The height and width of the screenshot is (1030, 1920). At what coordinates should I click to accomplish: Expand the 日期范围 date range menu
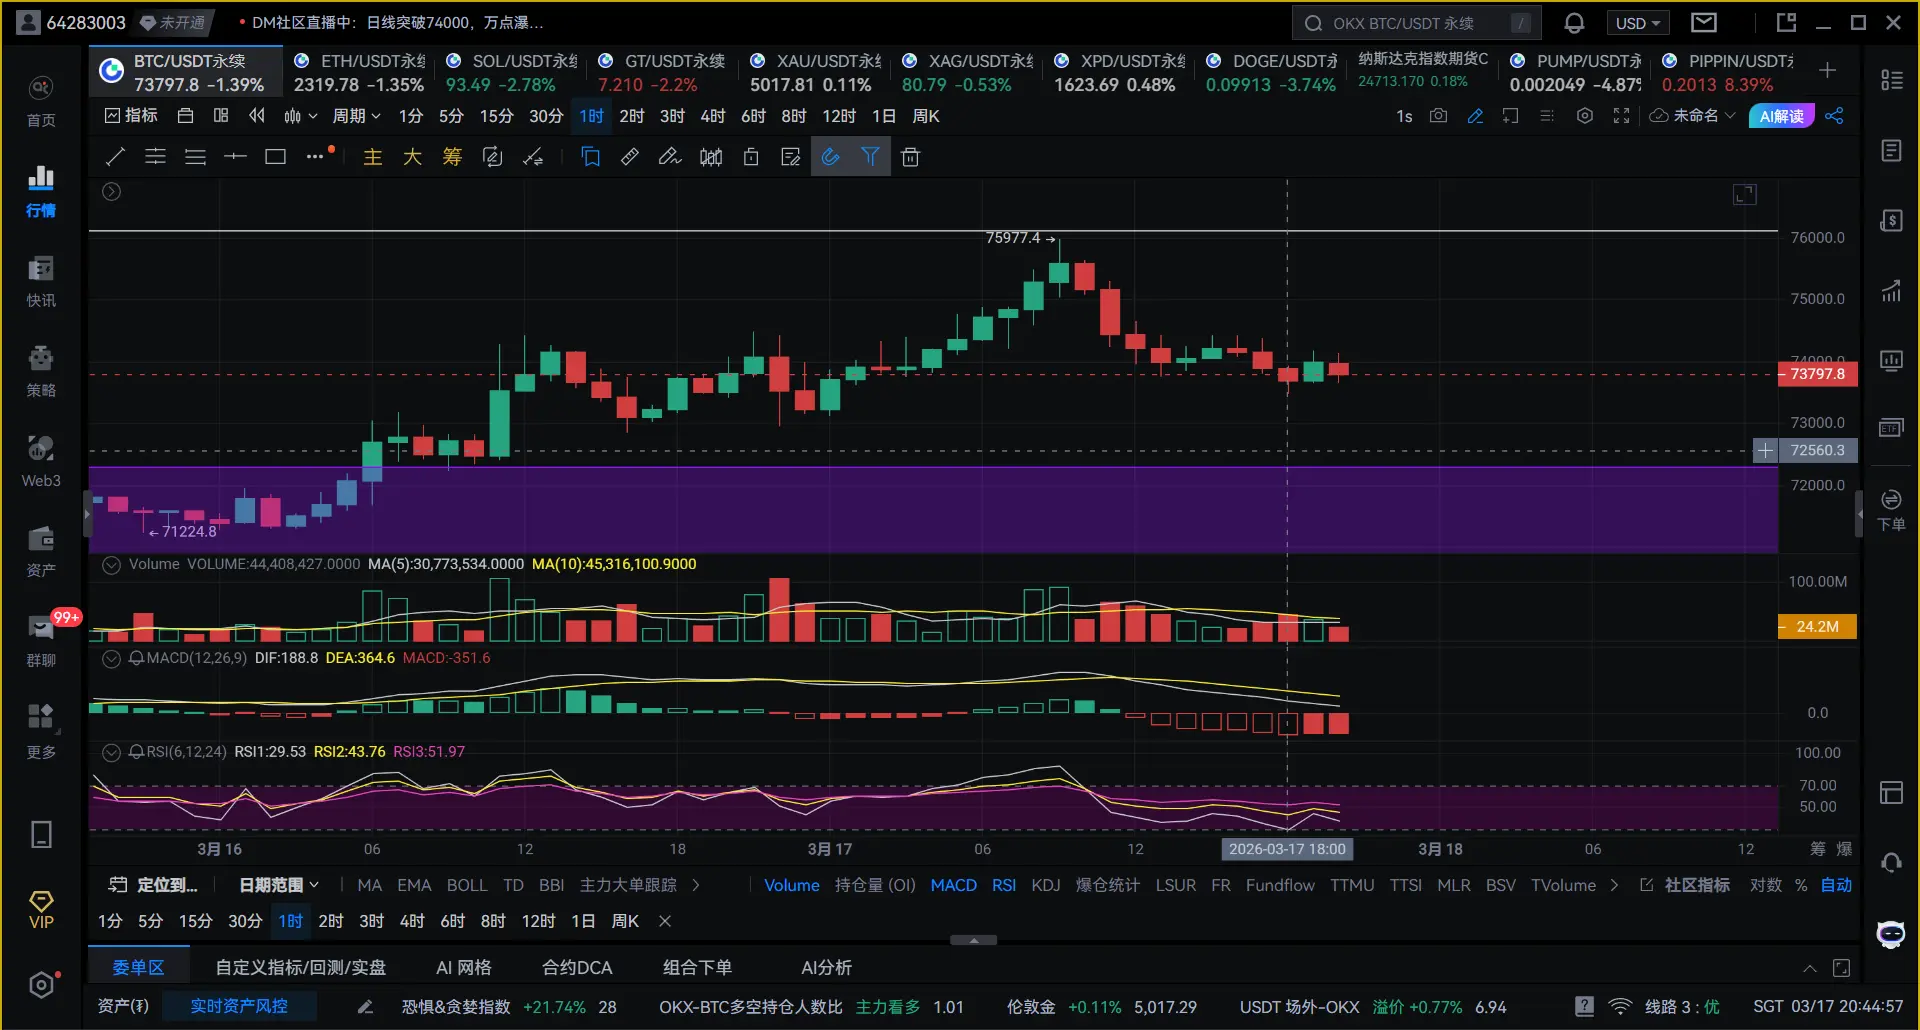click(x=279, y=885)
